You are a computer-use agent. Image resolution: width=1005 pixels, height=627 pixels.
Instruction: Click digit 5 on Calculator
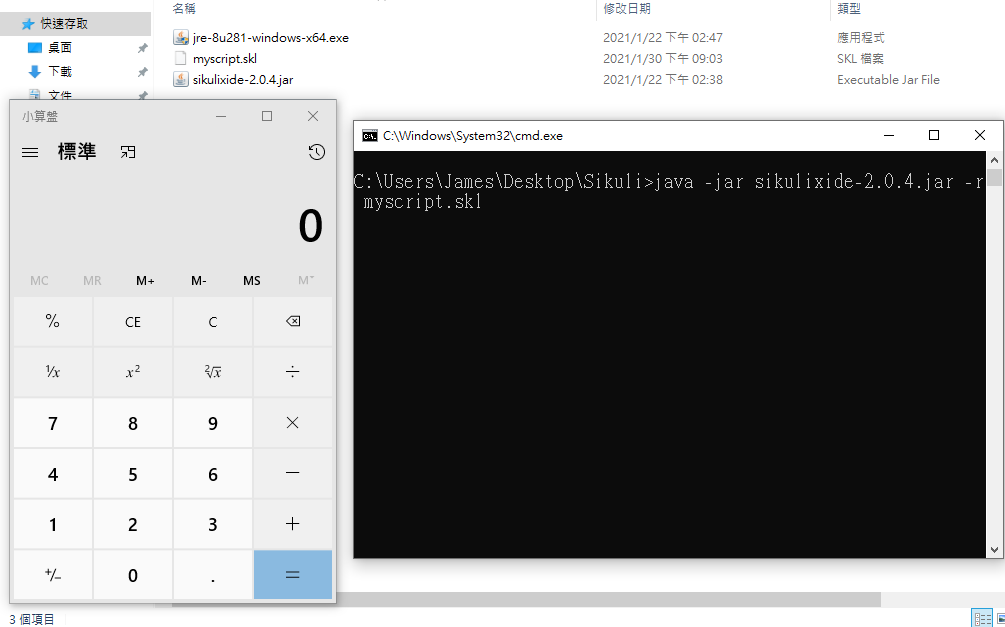click(133, 473)
